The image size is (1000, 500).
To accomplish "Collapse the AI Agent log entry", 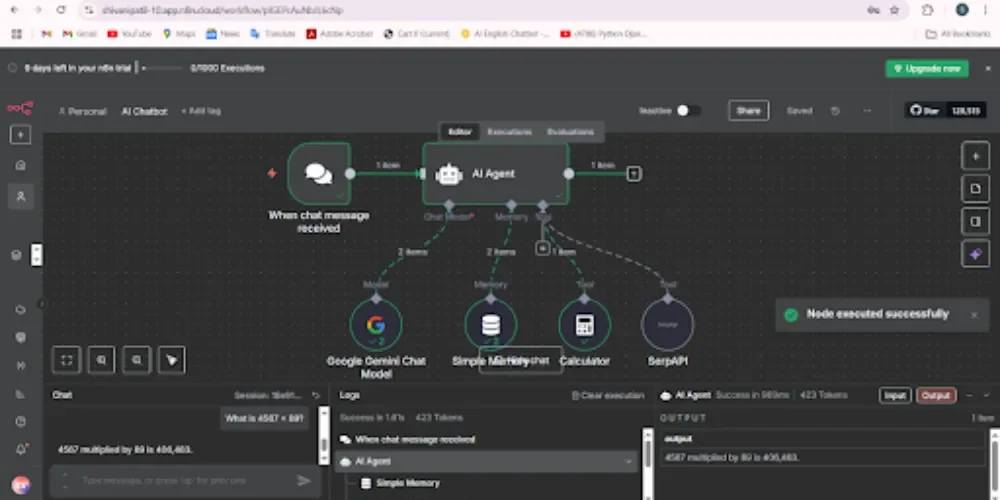I will (629, 462).
